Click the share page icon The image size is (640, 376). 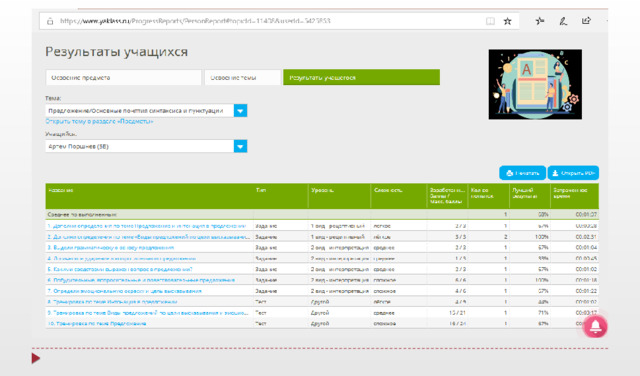click(x=586, y=21)
